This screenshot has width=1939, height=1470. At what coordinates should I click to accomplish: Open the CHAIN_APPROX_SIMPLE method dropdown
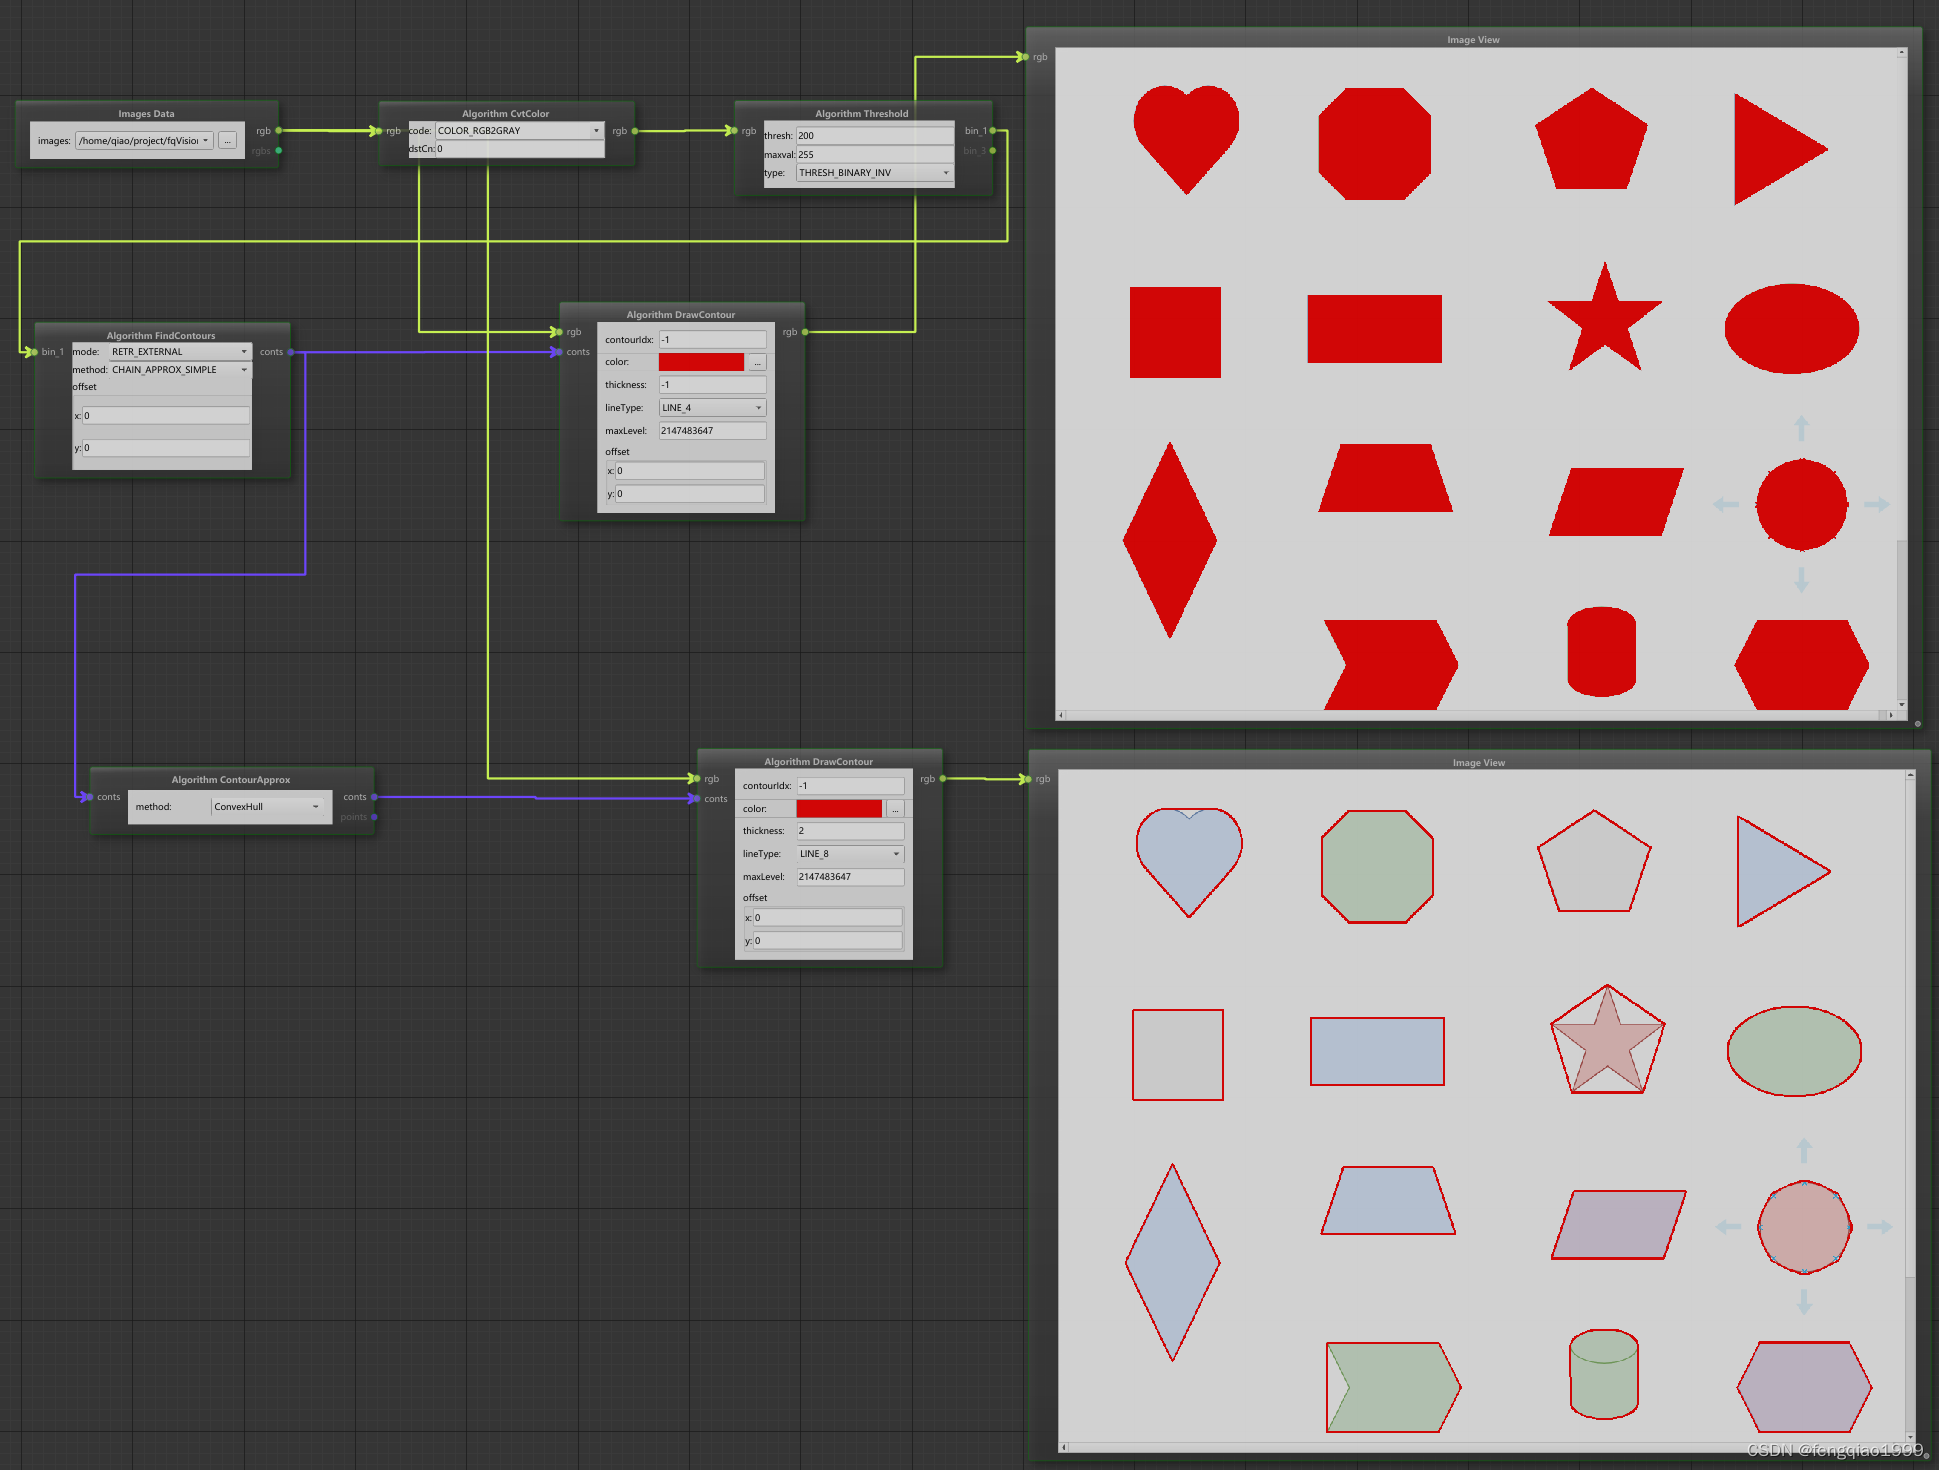179,370
